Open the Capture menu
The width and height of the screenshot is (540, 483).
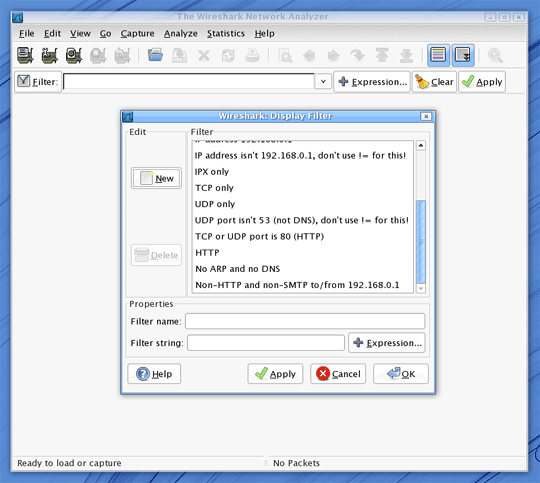(x=137, y=33)
